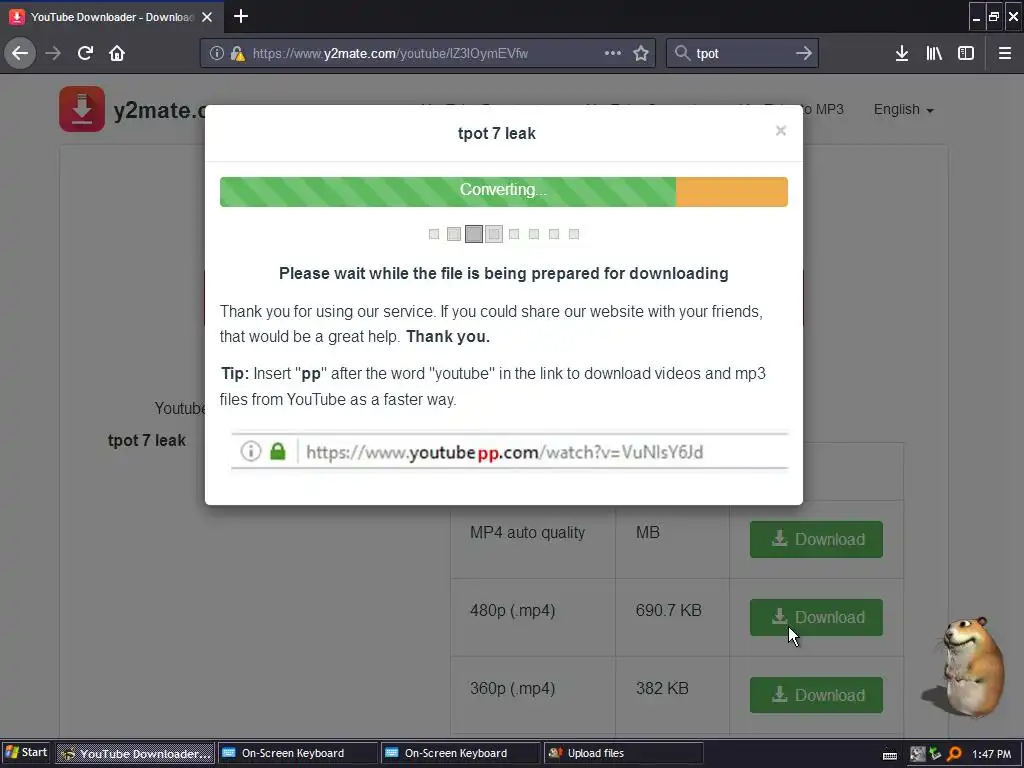Download the 480p mp4 file
1024x768 pixels.
click(816, 617)
